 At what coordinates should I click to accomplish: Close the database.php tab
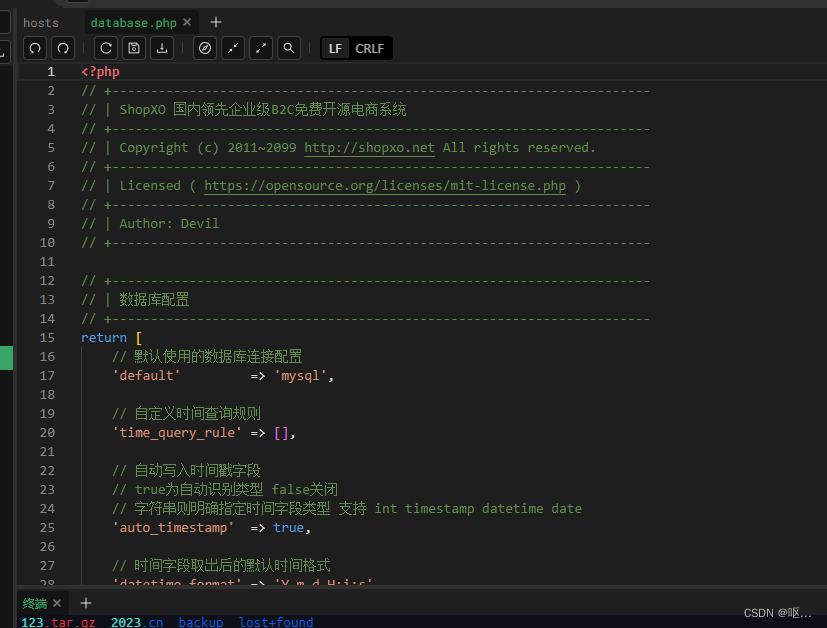pos(188,22)
